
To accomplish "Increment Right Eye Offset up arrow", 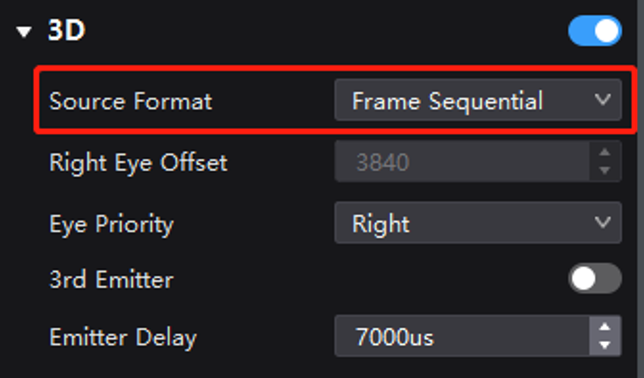I will [605, 152].
